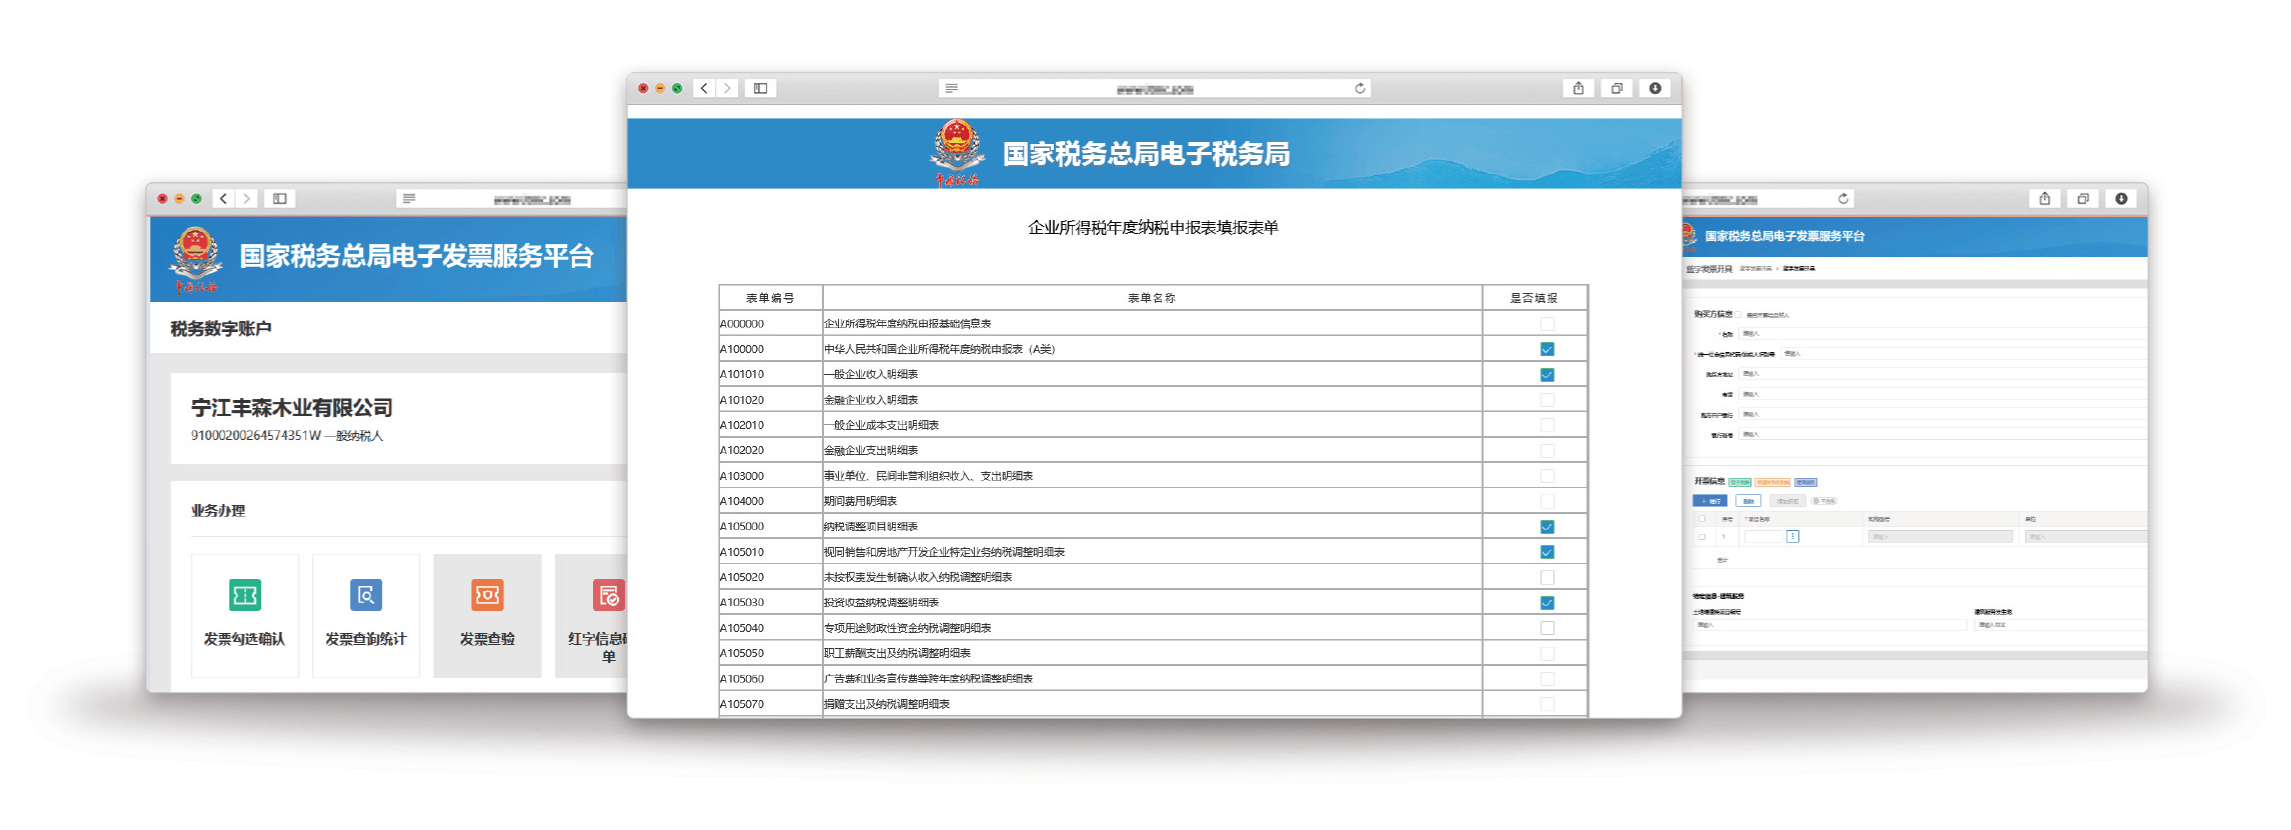Screen dimensions: 2291x830
Task: Click the center browser address bar
Action: pyautogui.click(x=1154, y=89)
